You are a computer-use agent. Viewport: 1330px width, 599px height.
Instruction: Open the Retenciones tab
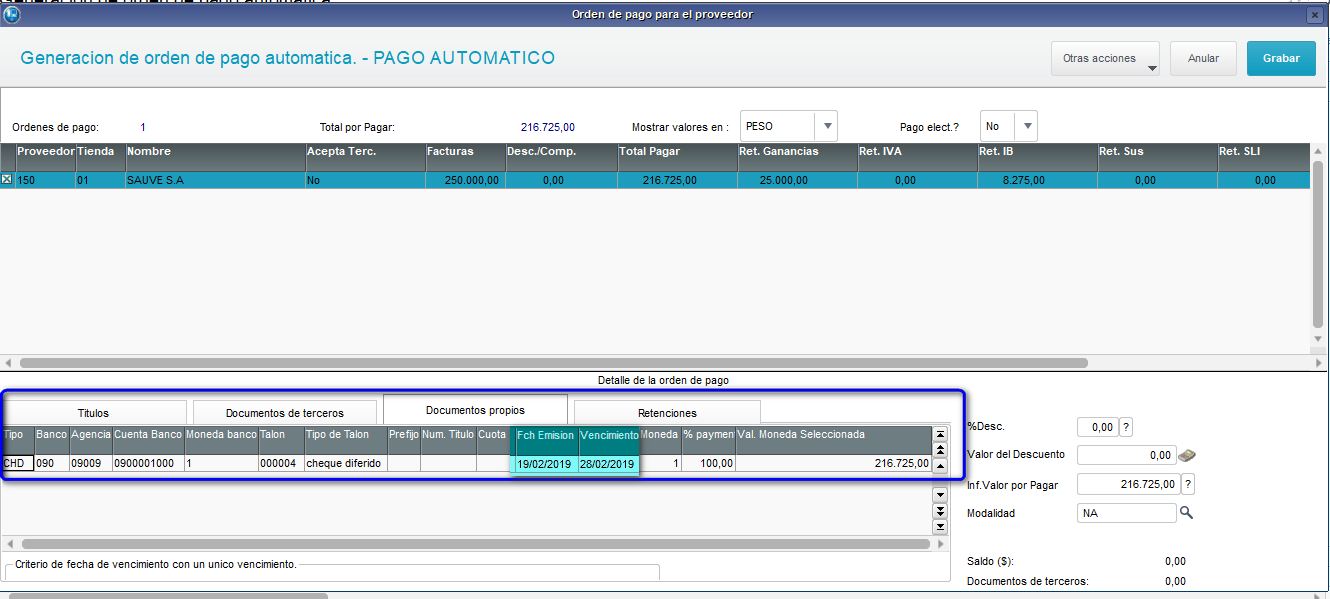[667, 413]
